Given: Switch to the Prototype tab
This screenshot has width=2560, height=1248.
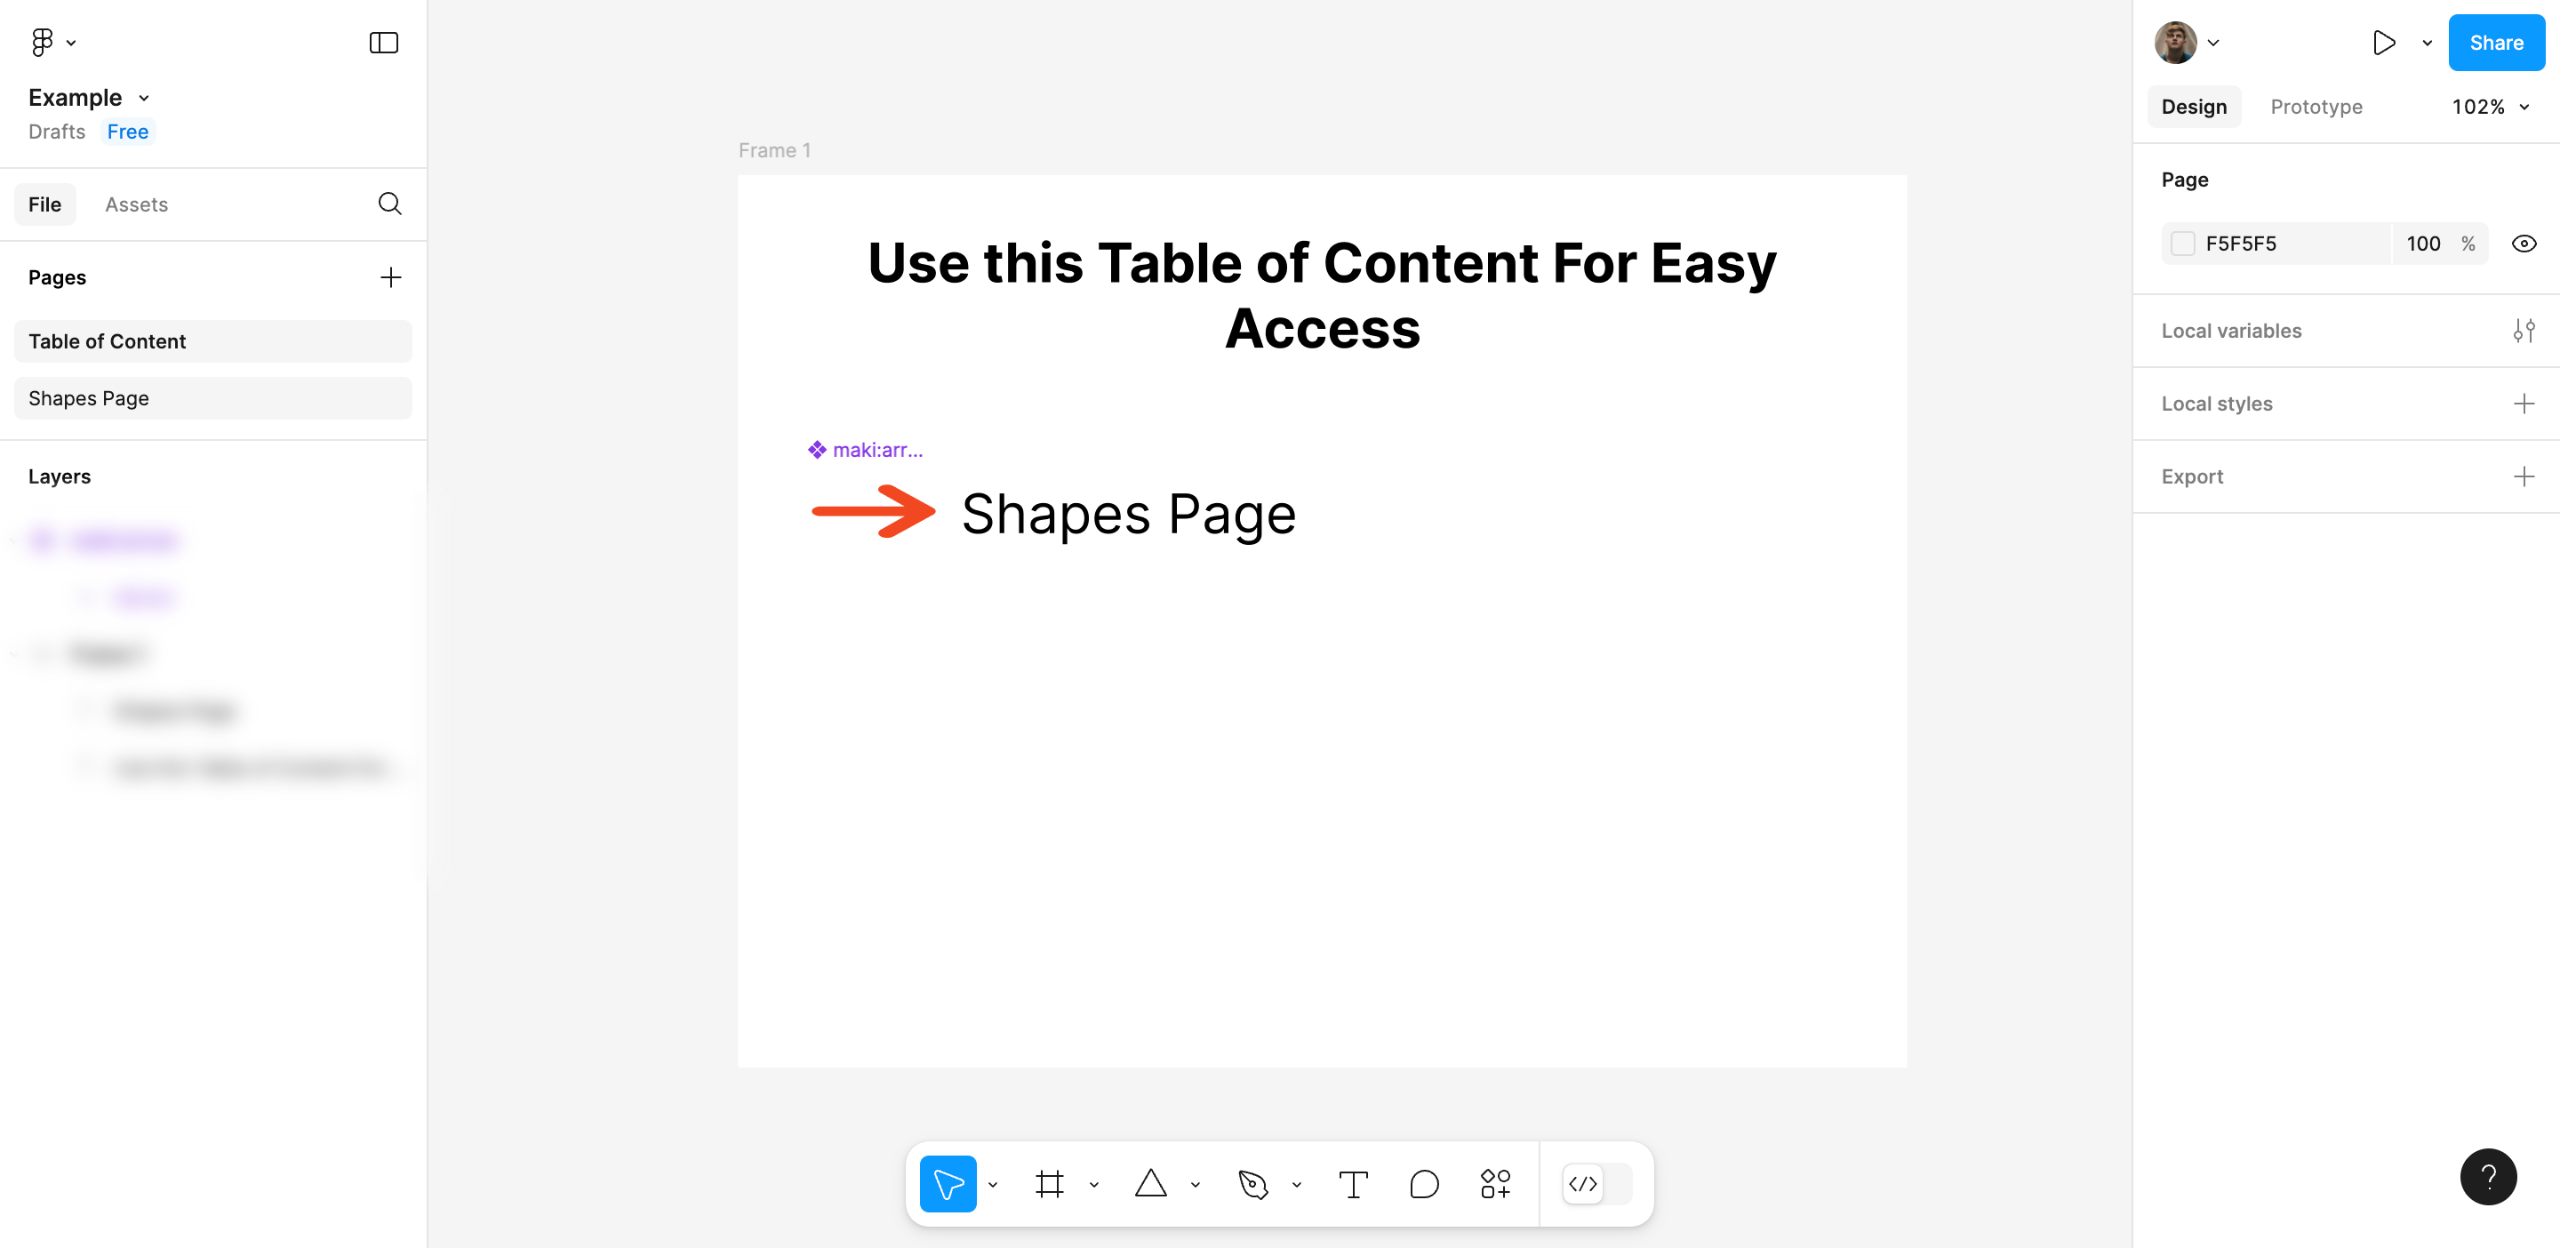Looking at the screenshot, I should click(x=2316, y=107).
